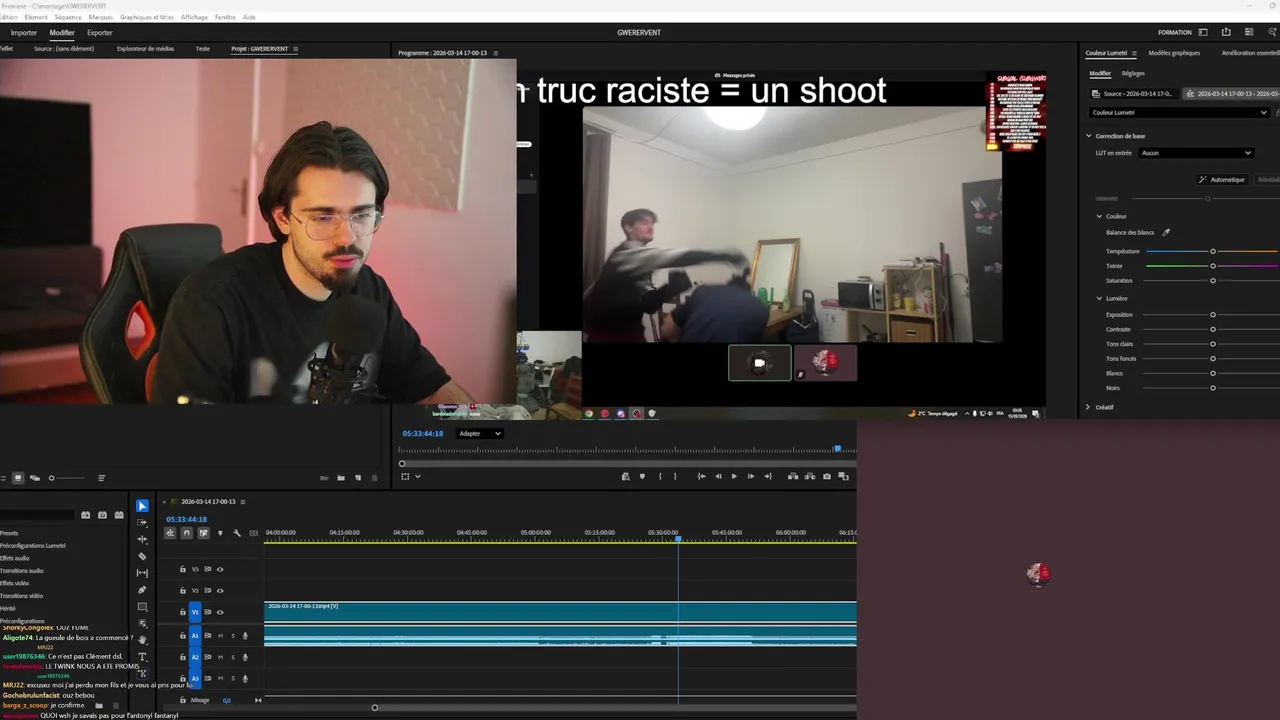Image resolution: width=1280 pixels, height=720 pixels.
Task: Expand the Créatif section
Action: (x=1089, y=407)
